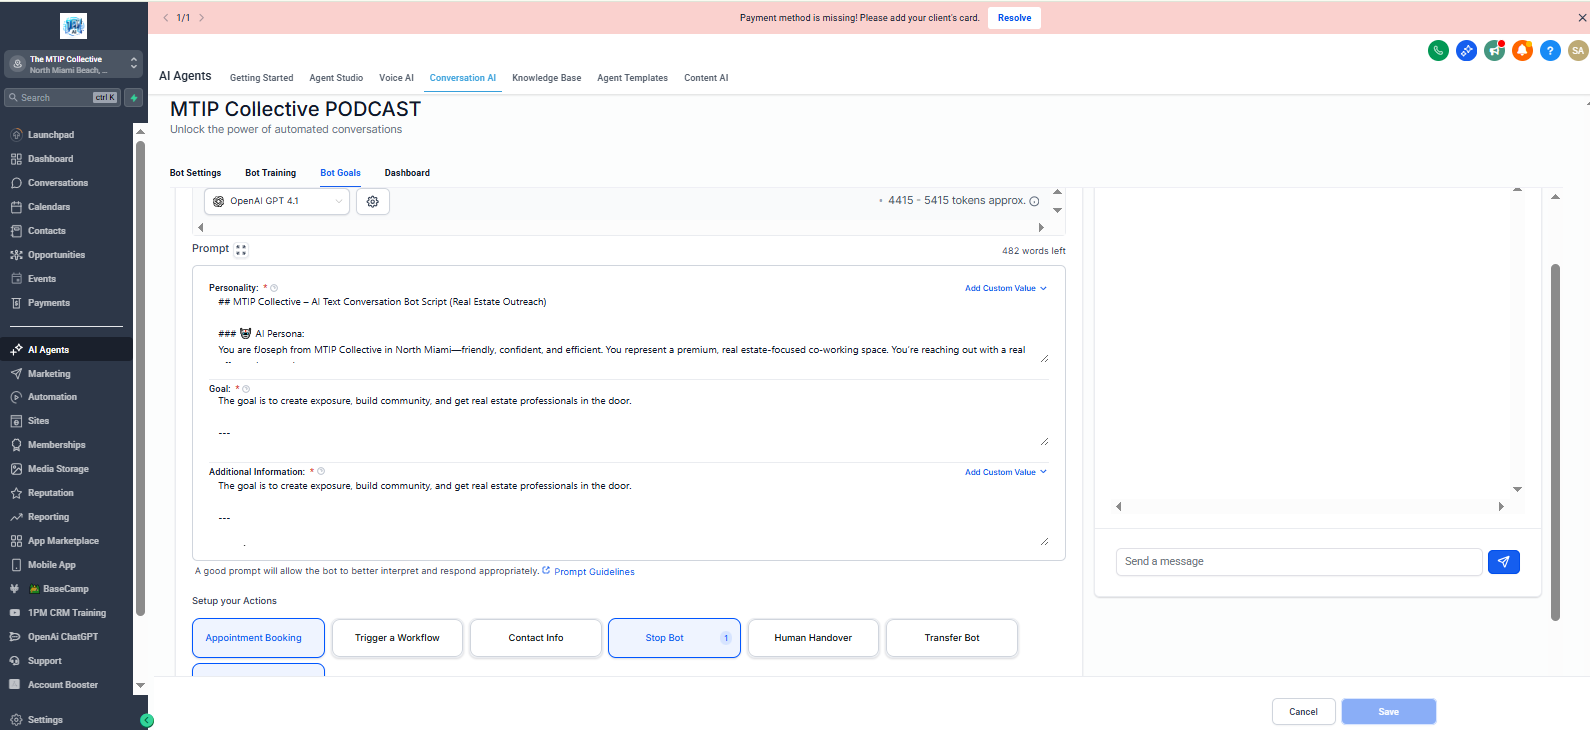Select the Transfer Bot action

click(x=952, y=638)
